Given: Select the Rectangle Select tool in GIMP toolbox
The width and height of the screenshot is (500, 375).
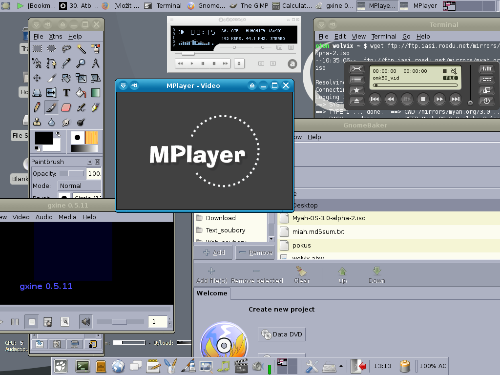Looking at the screenshot, I should (x=37, y=49).
